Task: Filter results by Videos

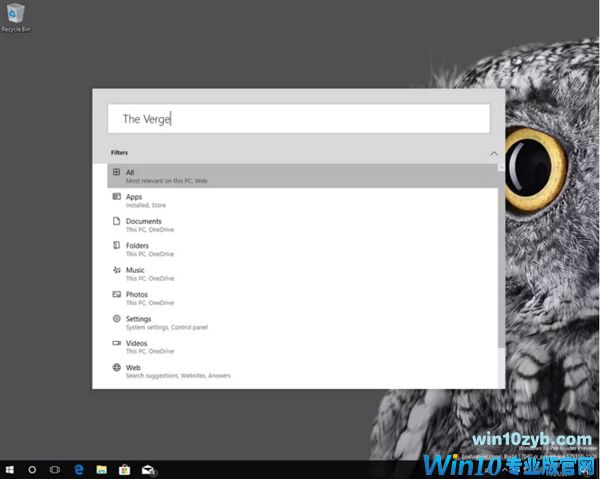Action: tap(303, 347)
